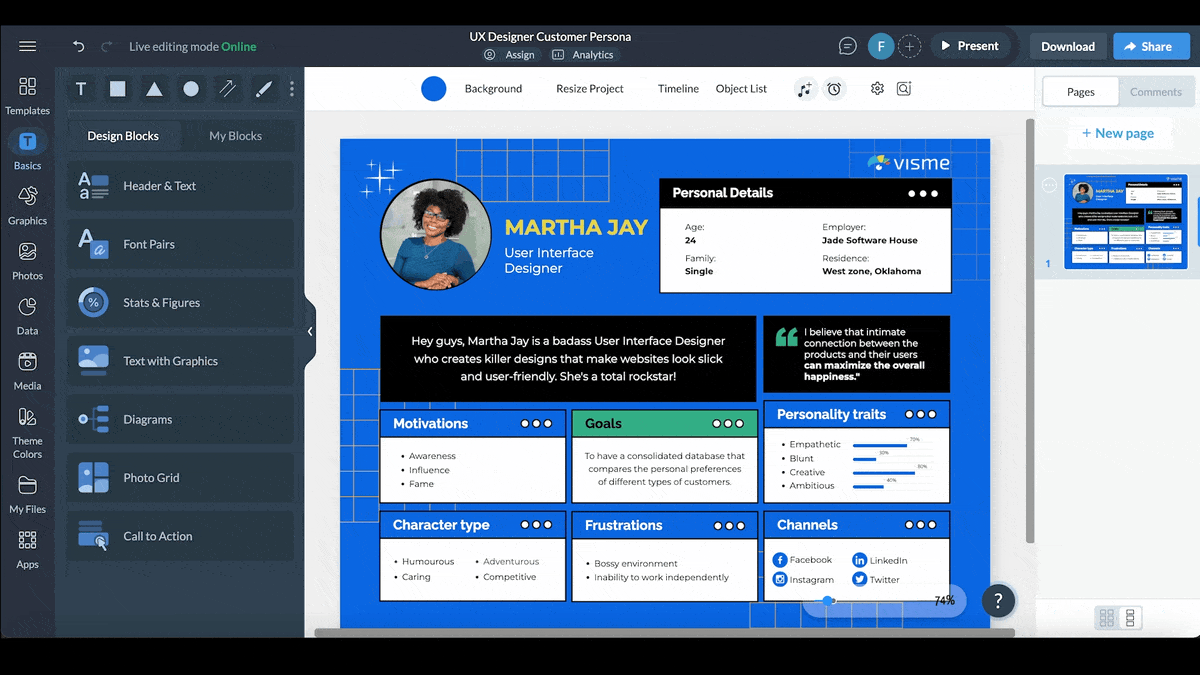Viewport: 1200px width, 675px height.
Task: Open project settings via the gear icon
Action: [877, 88]
